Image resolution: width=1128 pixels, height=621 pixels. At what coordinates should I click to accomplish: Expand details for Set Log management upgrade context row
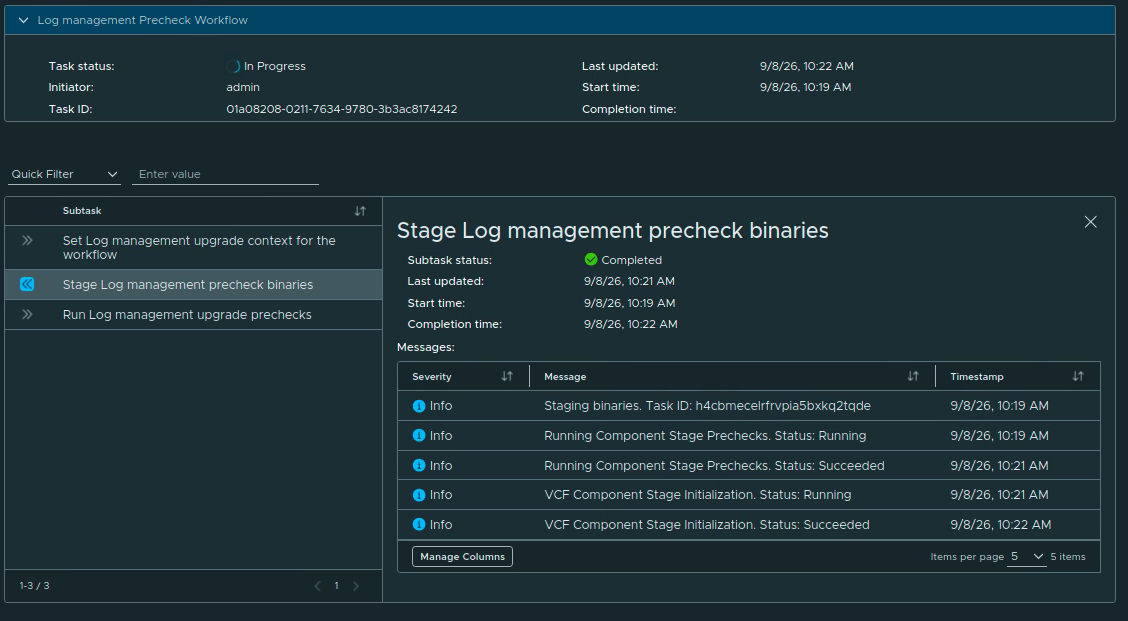[x=27, y=240]
